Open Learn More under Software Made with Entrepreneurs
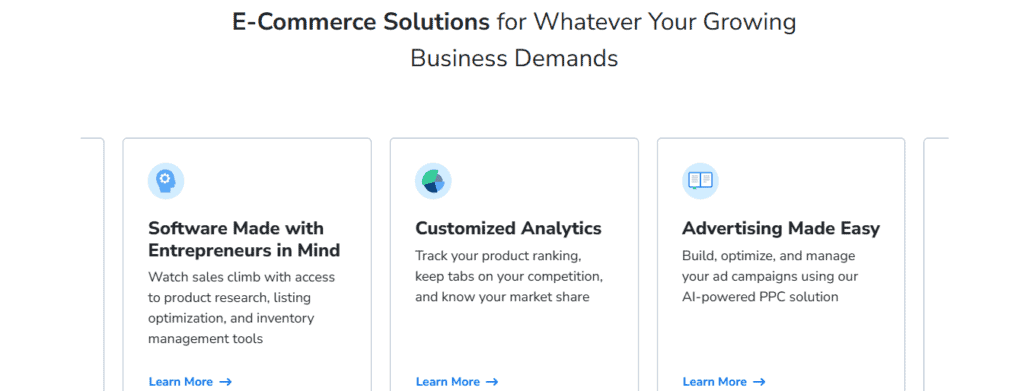This screenshot has height=391, width=1024. 190,382
